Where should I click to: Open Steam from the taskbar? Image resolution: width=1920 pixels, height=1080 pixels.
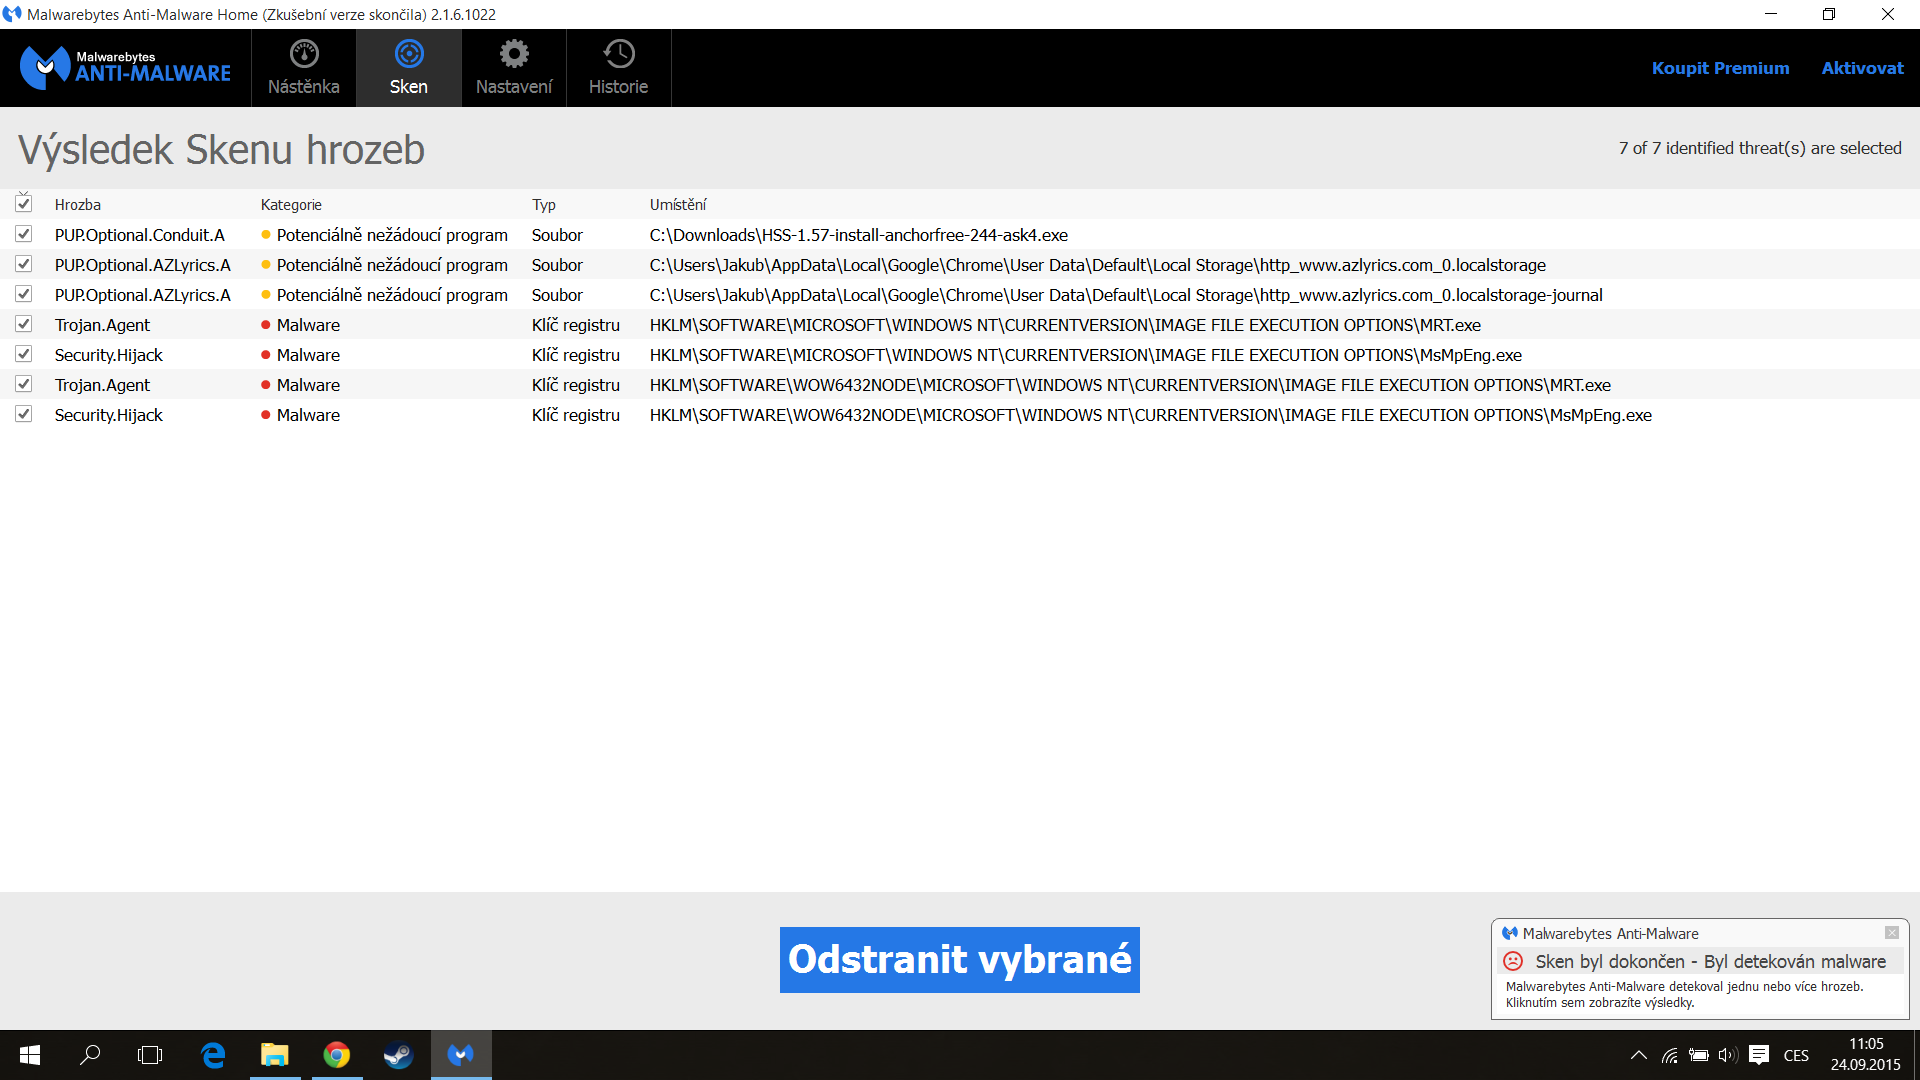tap(398, 1055)
